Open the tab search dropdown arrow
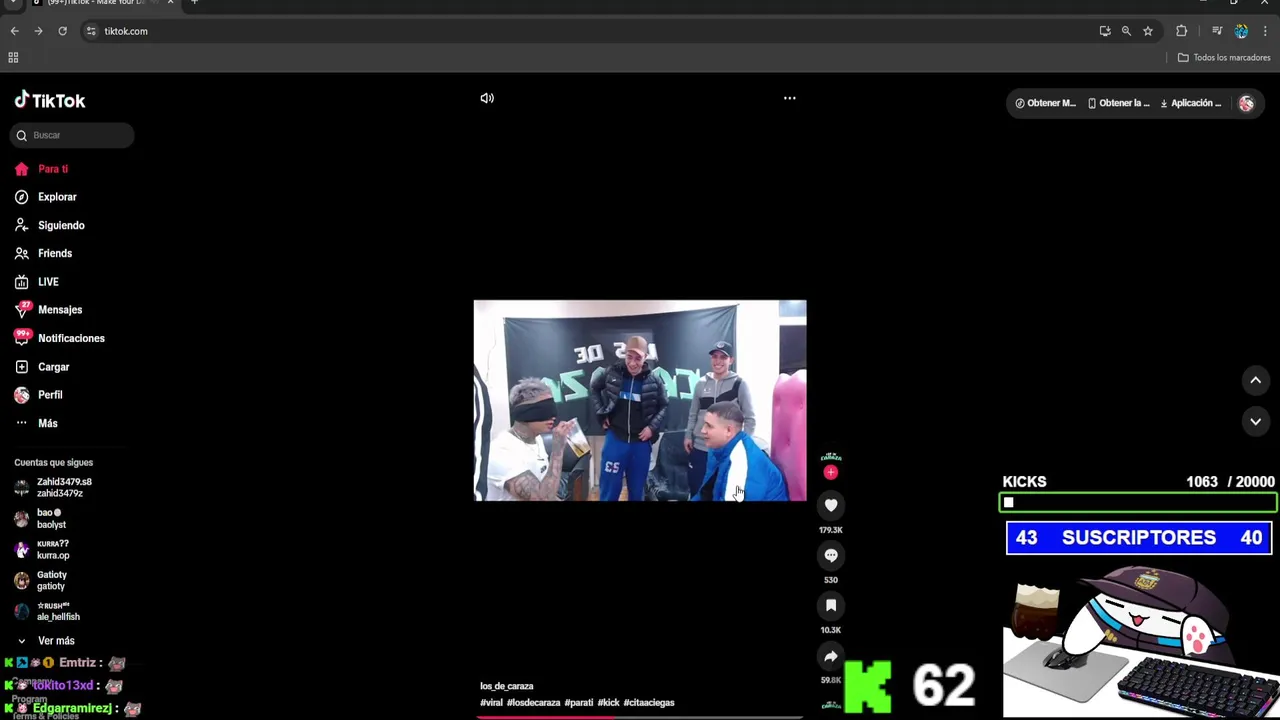 [x=13, y=3]
